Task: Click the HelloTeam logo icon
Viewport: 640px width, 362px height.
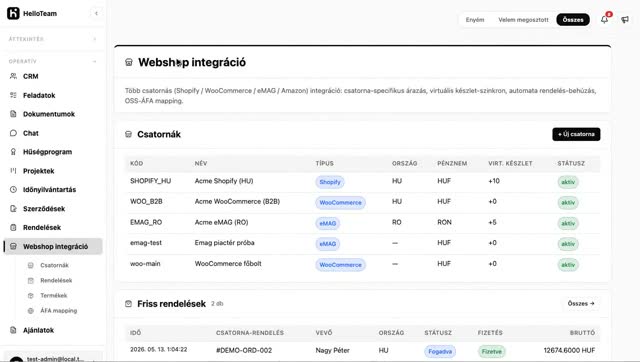Action: (x=13, y=13)
